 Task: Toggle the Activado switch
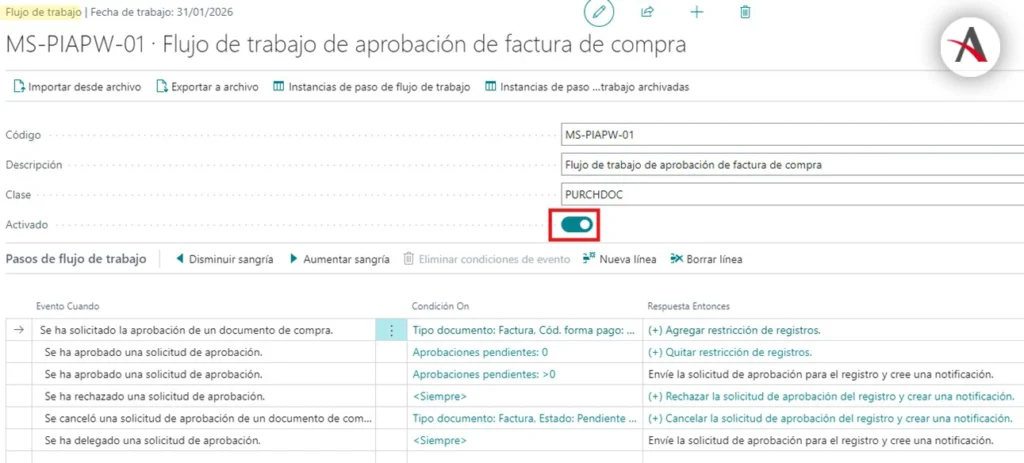pos(576,225)
